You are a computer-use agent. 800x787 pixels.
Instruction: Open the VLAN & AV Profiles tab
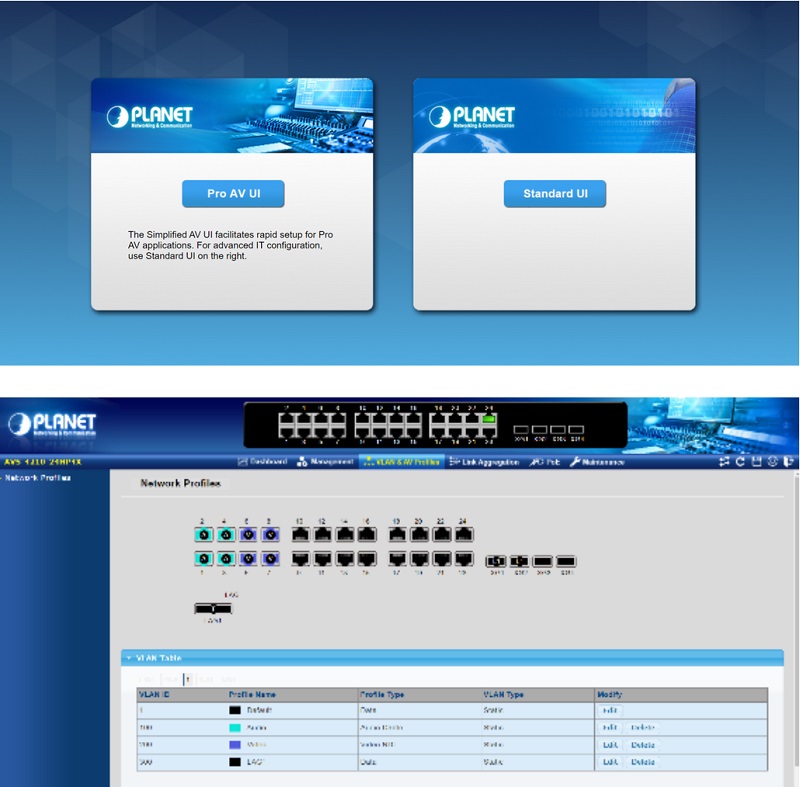point(402,462)
